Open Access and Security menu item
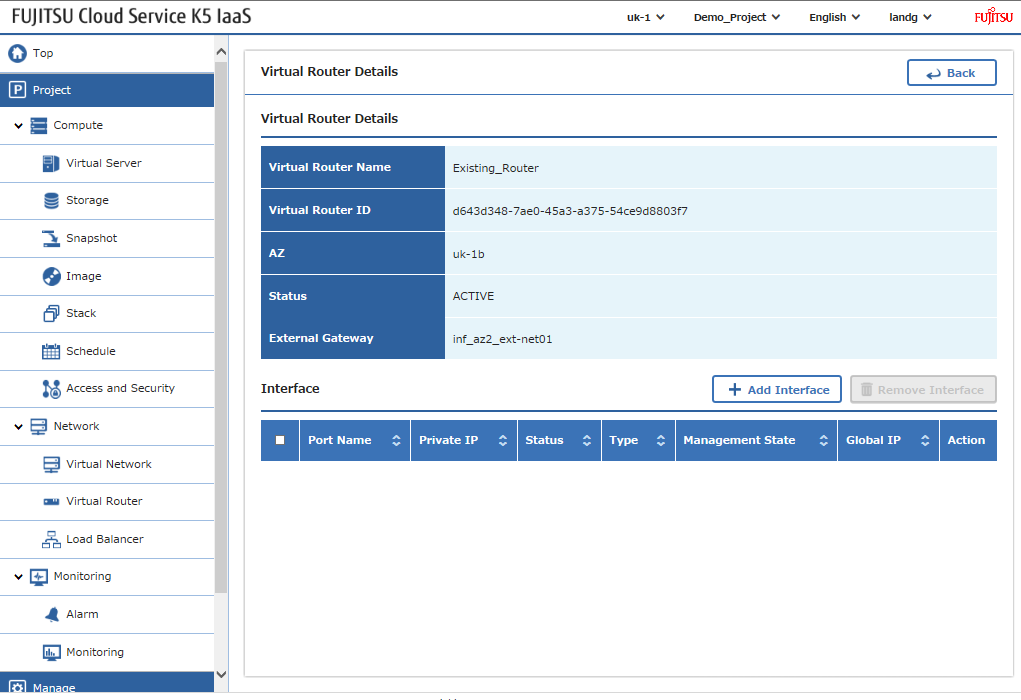Screen dimensions: 1021x700 (x=107, y=389)
